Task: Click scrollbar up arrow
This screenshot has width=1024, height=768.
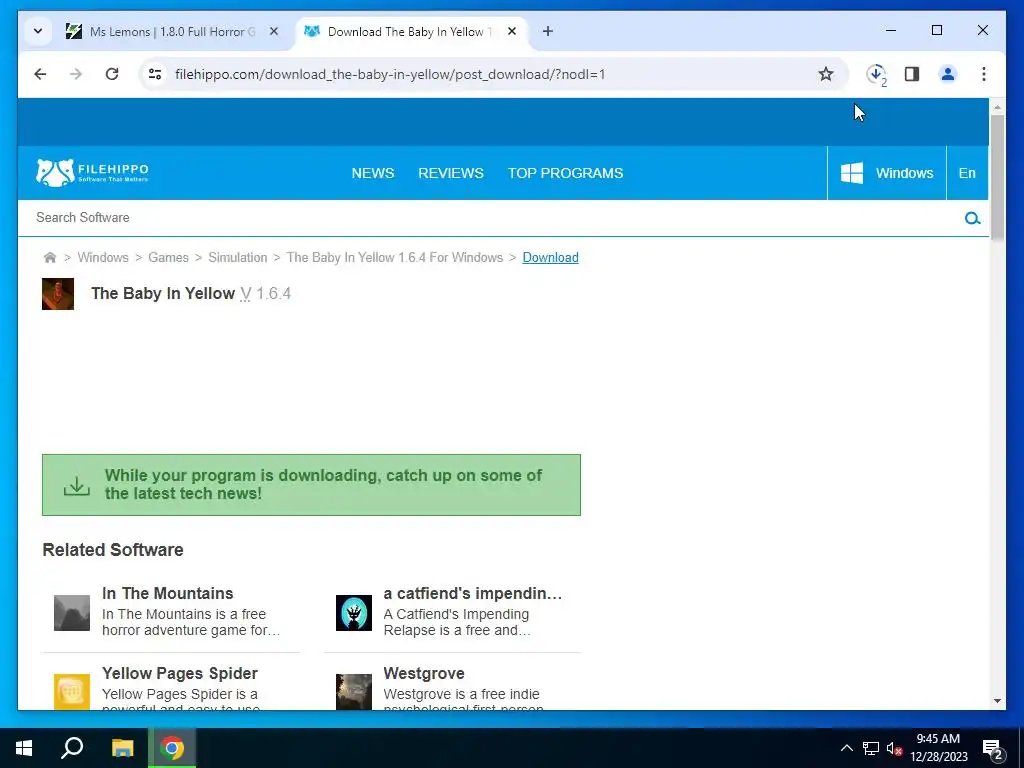Action: [997, 106]
